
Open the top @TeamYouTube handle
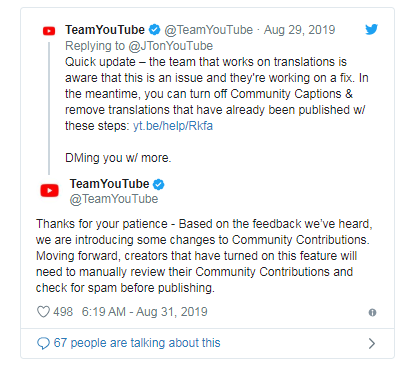(x=209, y=30)
